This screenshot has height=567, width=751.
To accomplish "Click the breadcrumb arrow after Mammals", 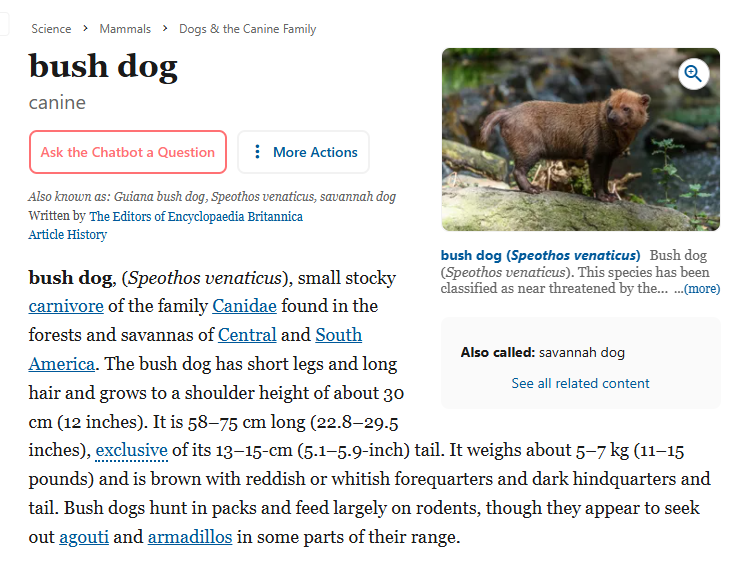I will pyautogui.click(x=165, y=29).
